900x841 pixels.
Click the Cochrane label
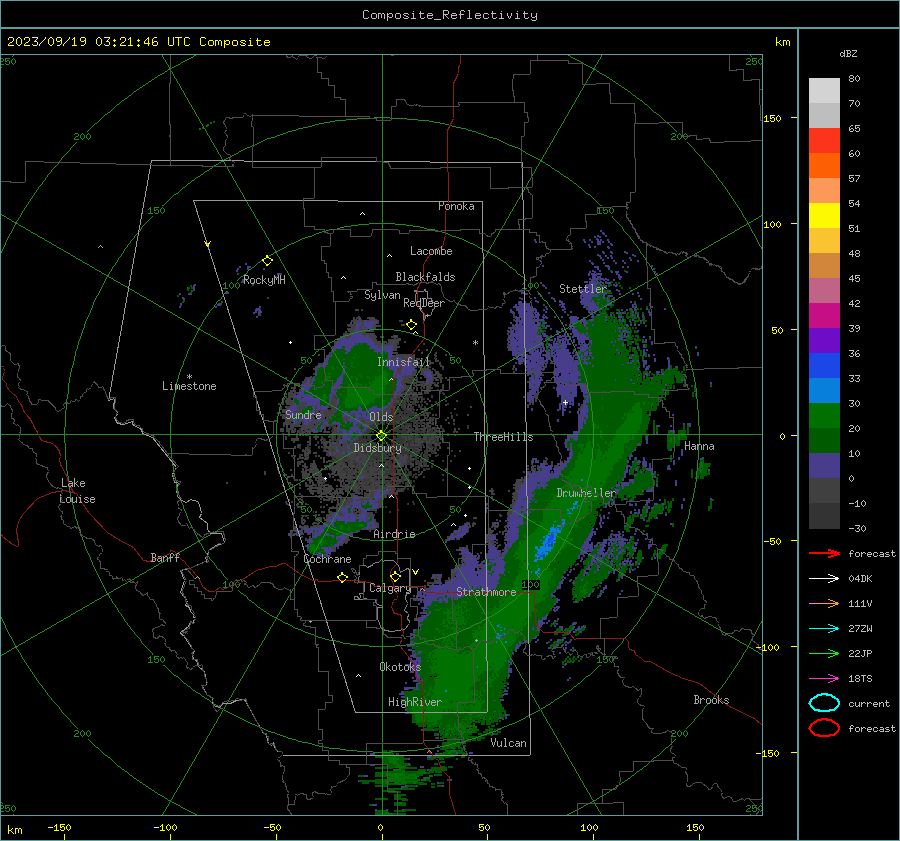click(327, 559)
